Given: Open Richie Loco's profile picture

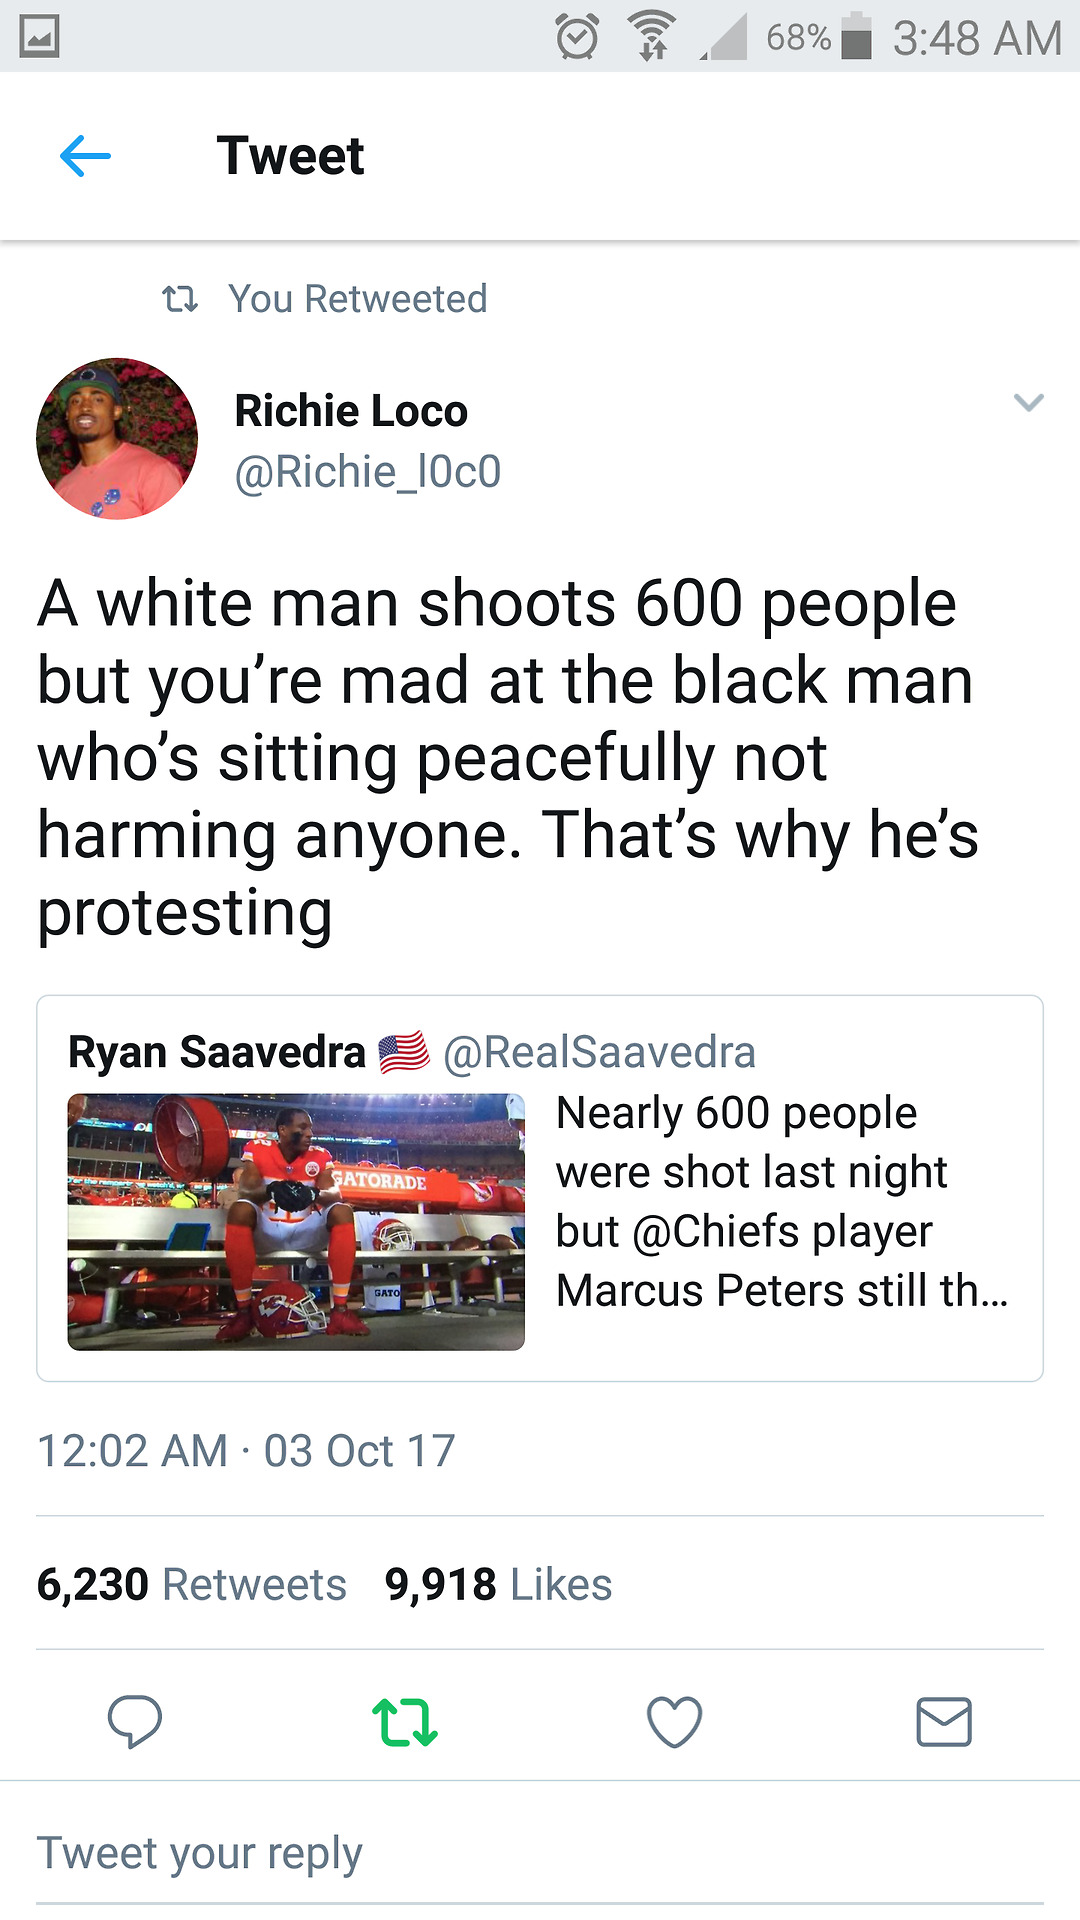Looking at the screenshot, I should (117, 439).
